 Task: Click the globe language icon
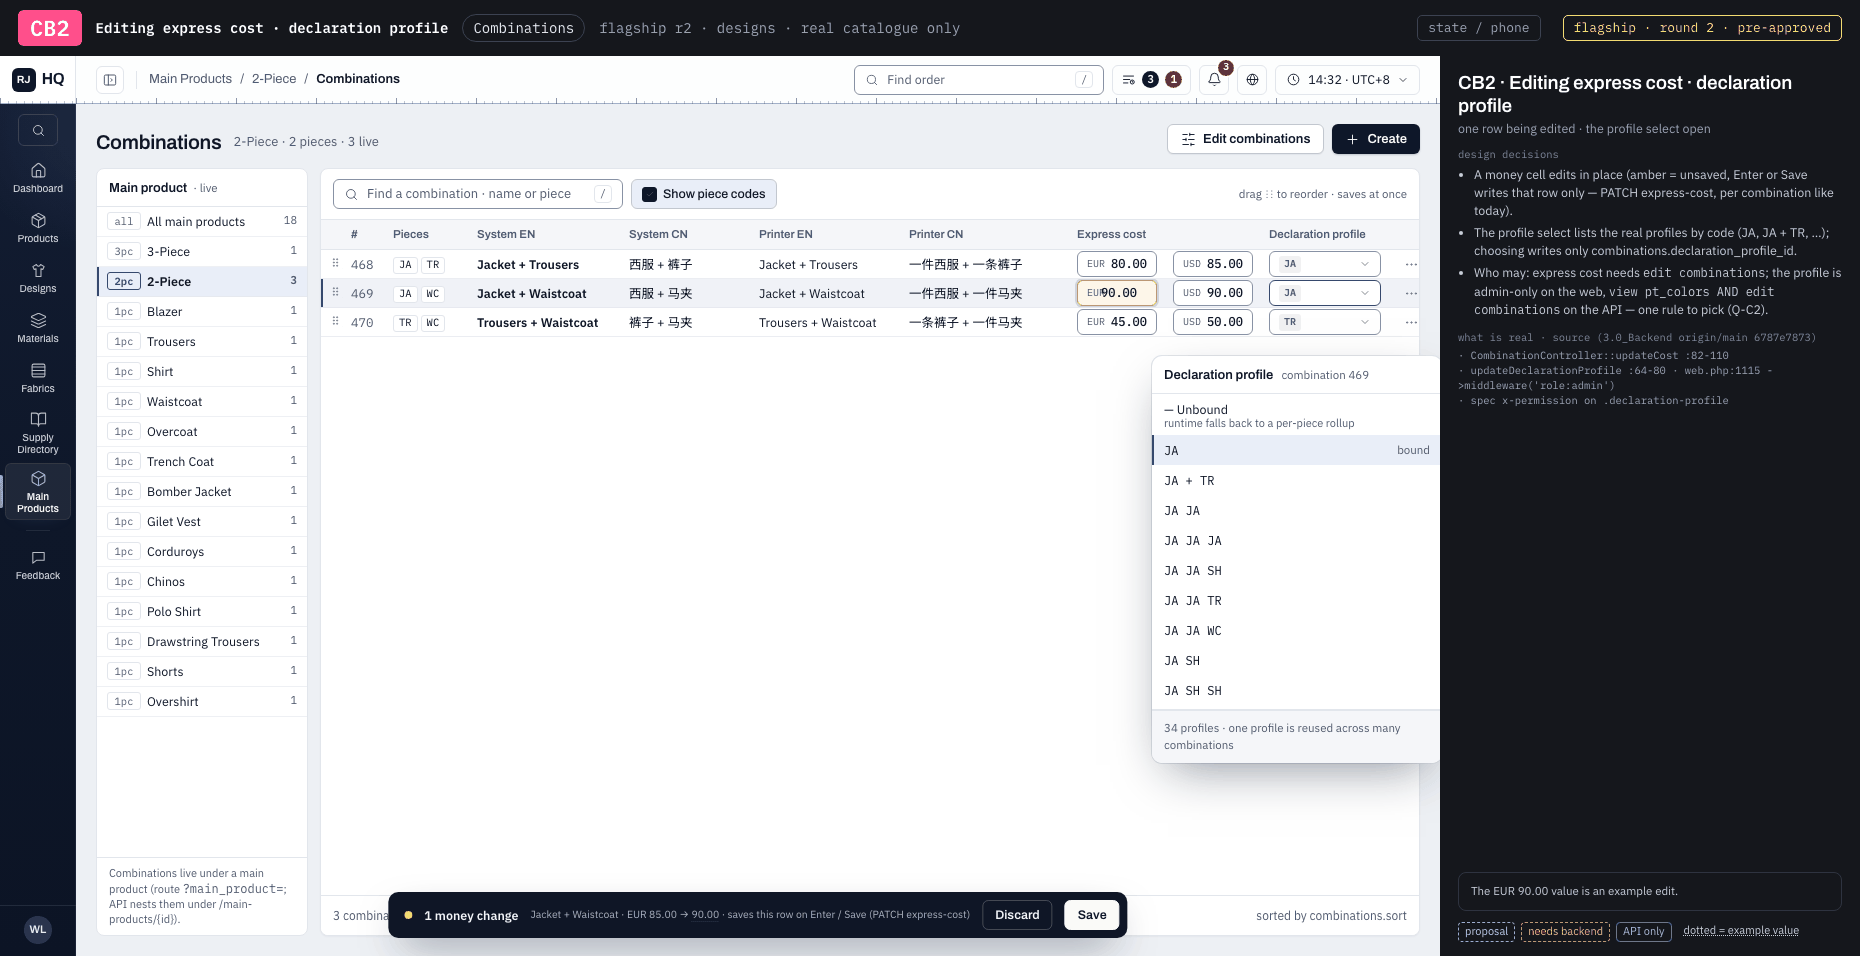pos(1252,79)
